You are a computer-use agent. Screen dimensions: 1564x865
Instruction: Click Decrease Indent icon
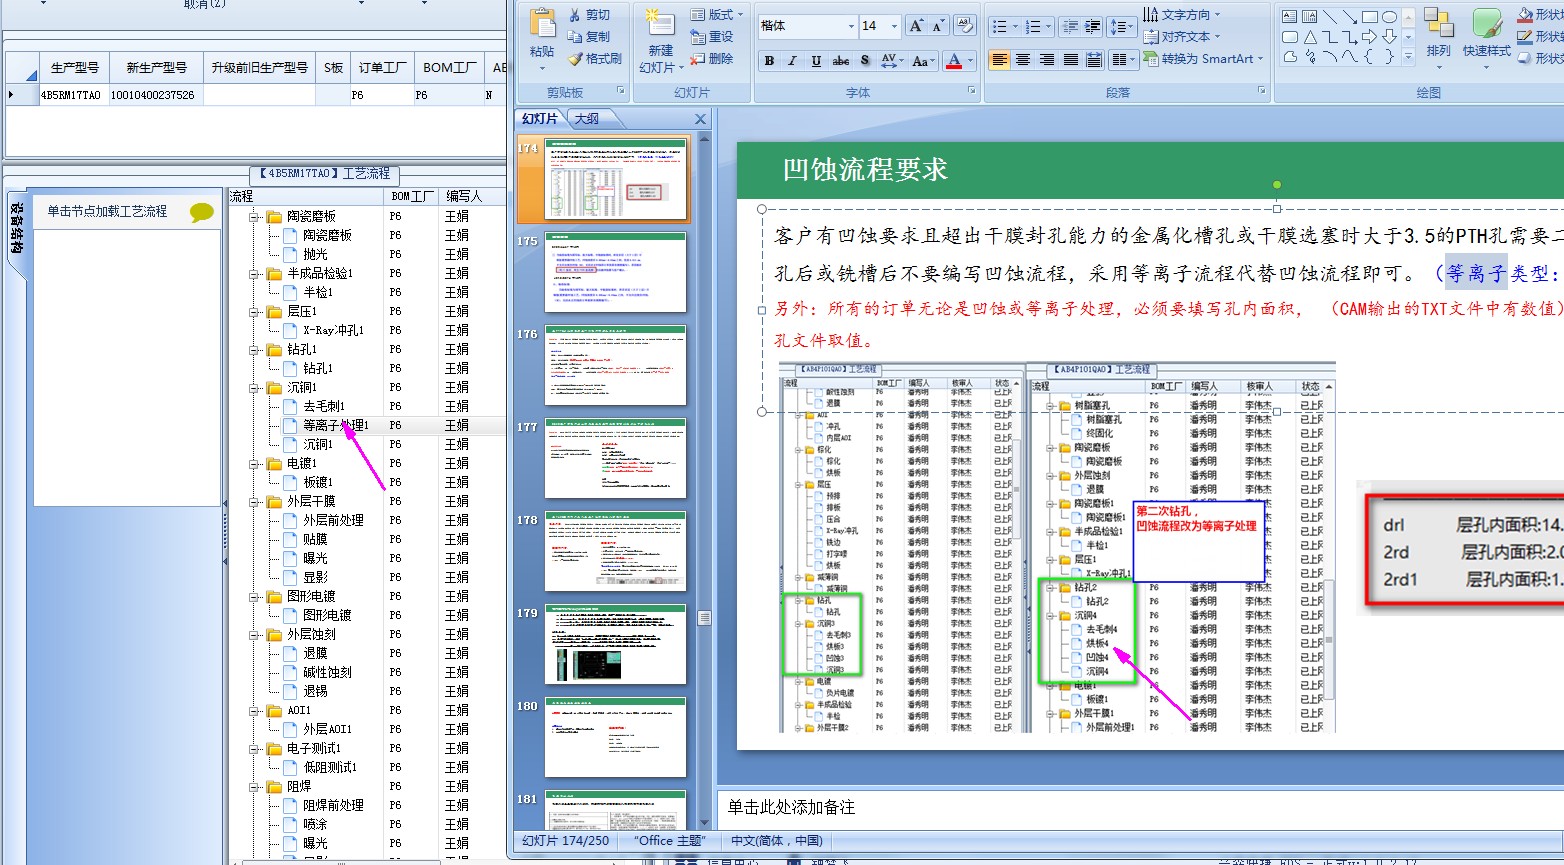(x=1071, y=27)
